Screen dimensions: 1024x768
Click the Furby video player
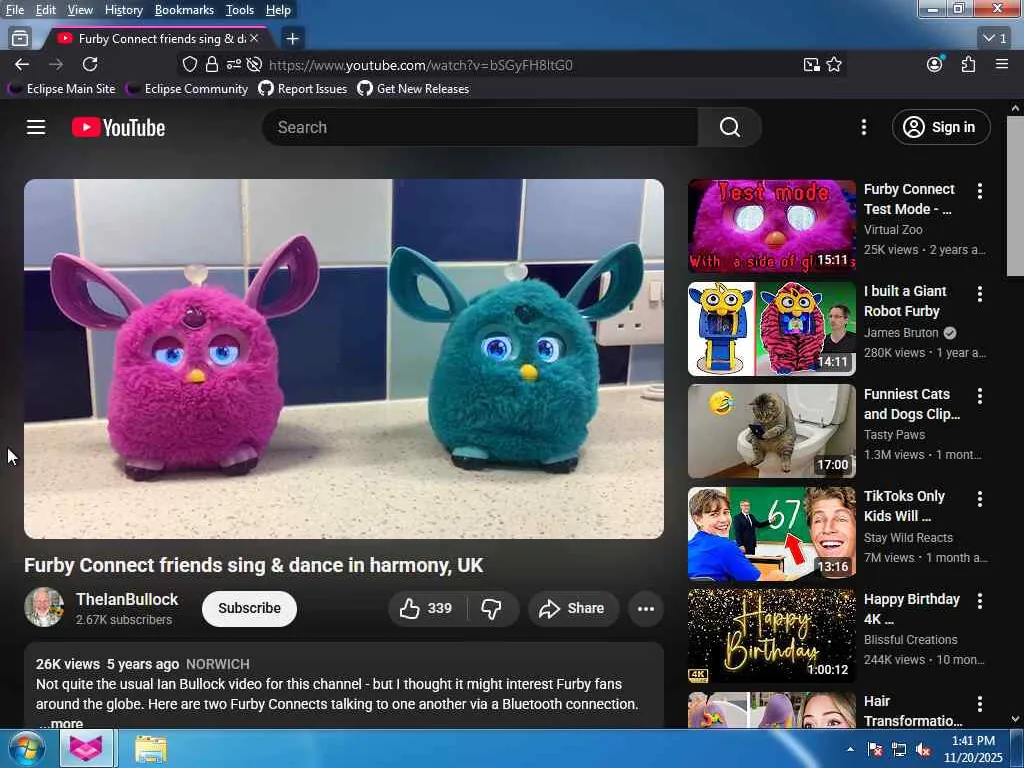344,359
